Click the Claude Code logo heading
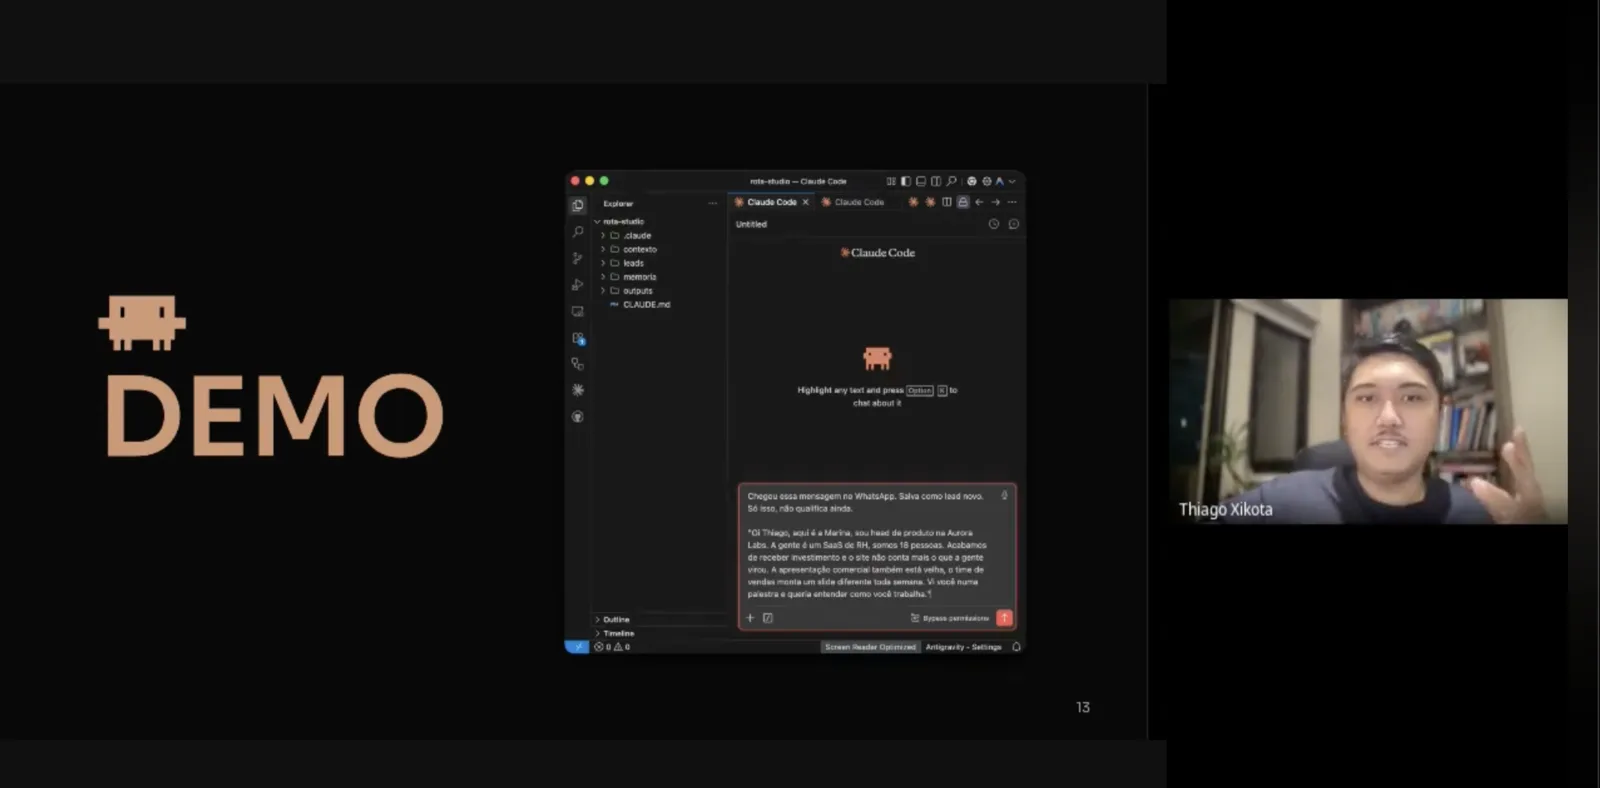Screen dimensions: 1600x788 coord(878,253)
